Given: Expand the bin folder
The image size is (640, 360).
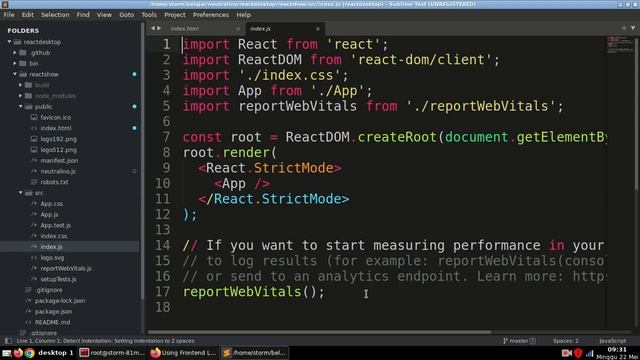Looking at the screenshot, I should coord(15,63).
